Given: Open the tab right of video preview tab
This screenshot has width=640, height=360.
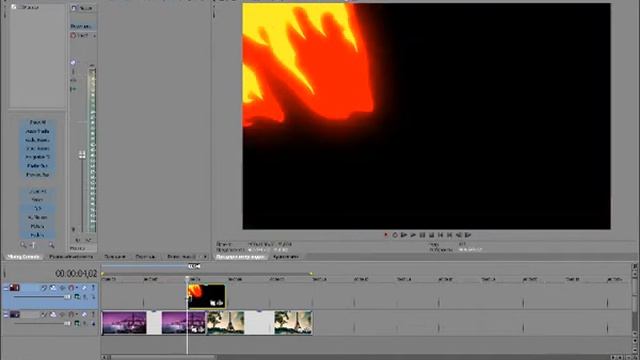Looking at the screenshot, I should pyautogui.click(x=285, y=257).
